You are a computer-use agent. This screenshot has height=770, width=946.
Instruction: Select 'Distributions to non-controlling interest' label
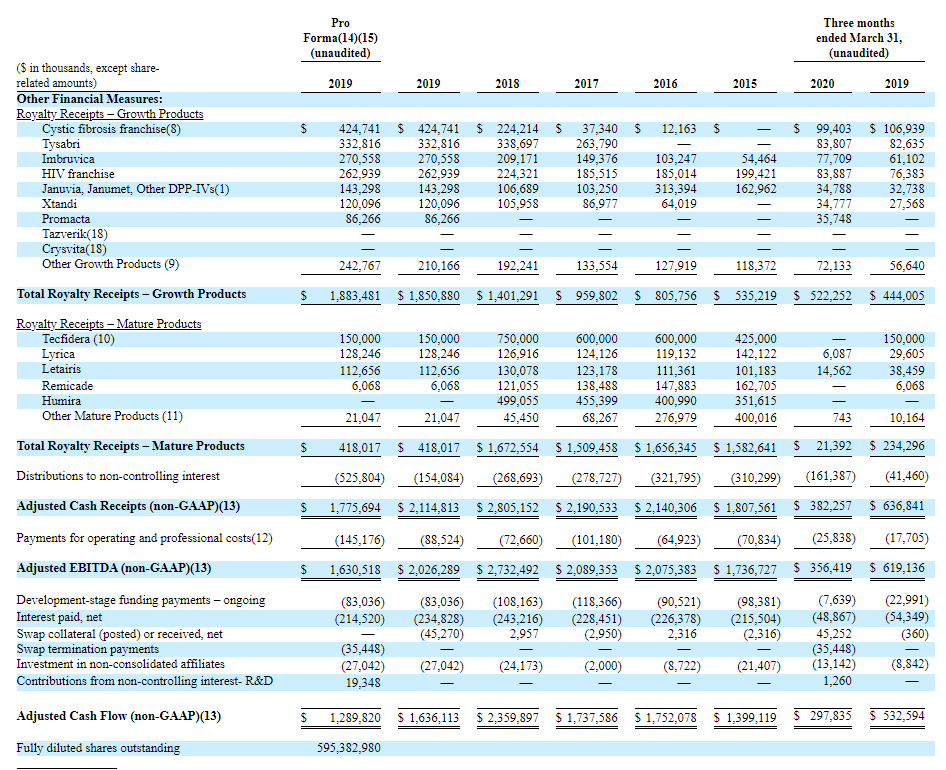[x=118, y=476]
